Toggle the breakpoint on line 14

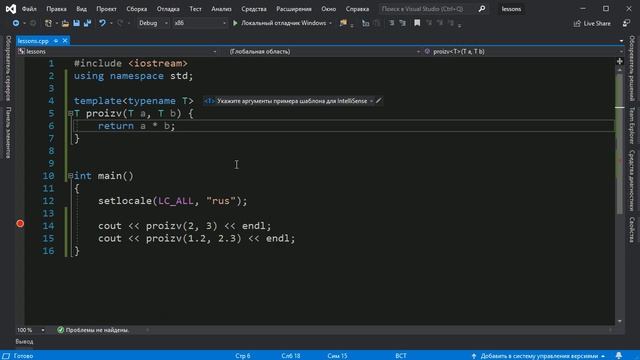pyautogui.click(x=20, y=224)
